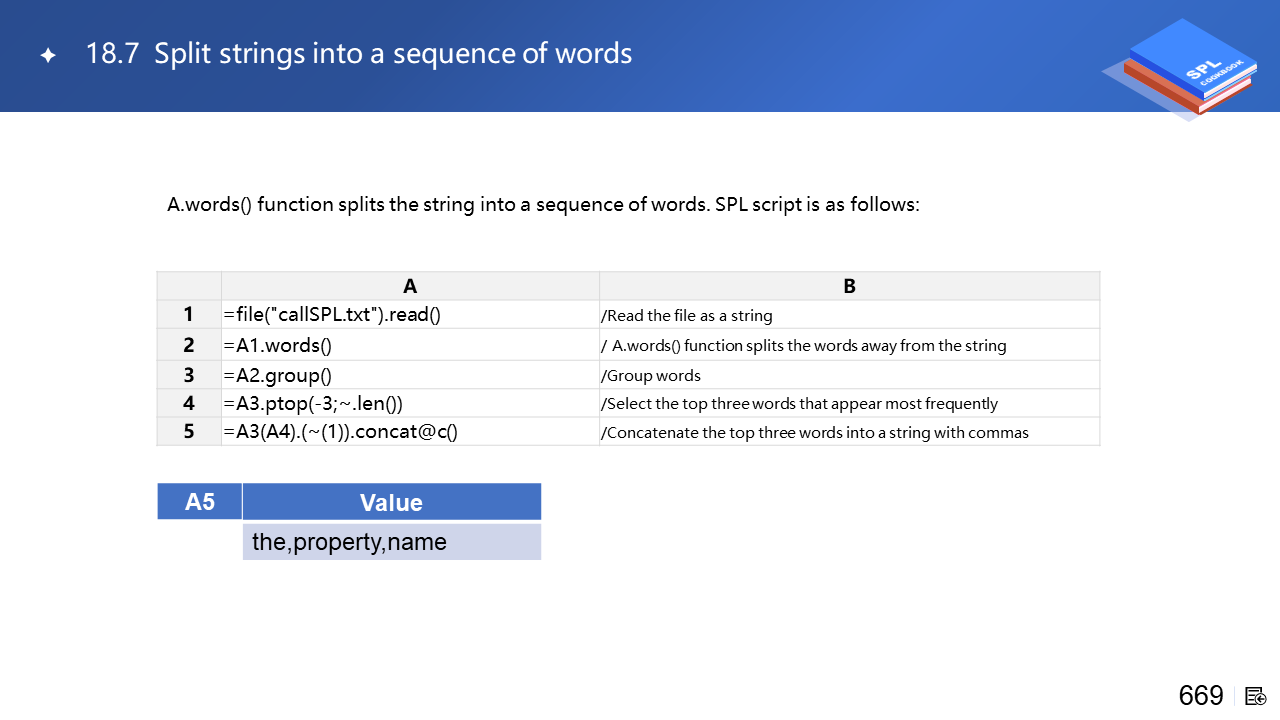Select row header 1 in the script table
Viewport: 1280px width, 720px height.
[x=189, y=315]
